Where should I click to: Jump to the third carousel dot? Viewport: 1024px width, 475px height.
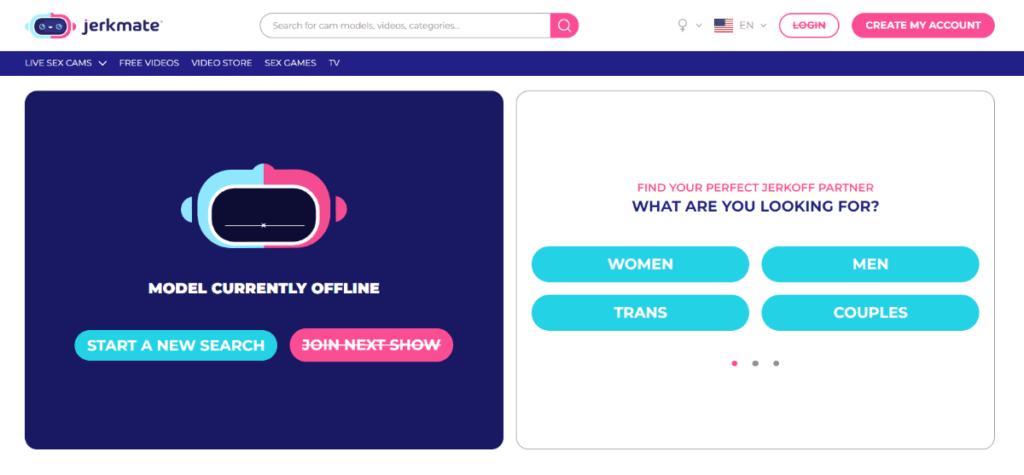click(776, 363)
